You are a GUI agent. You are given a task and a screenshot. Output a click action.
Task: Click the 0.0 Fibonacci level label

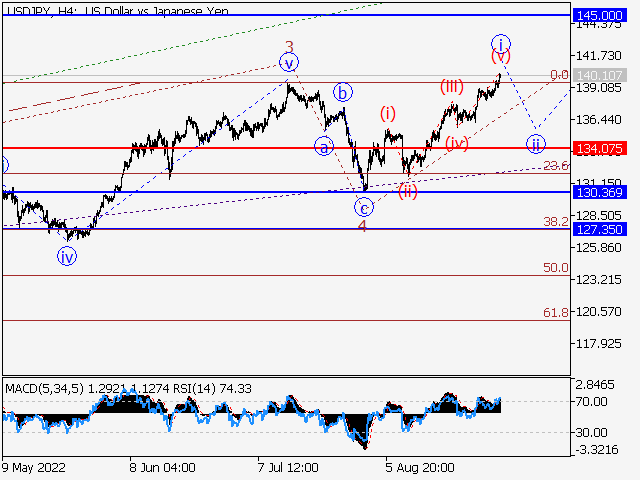(559, 75)
